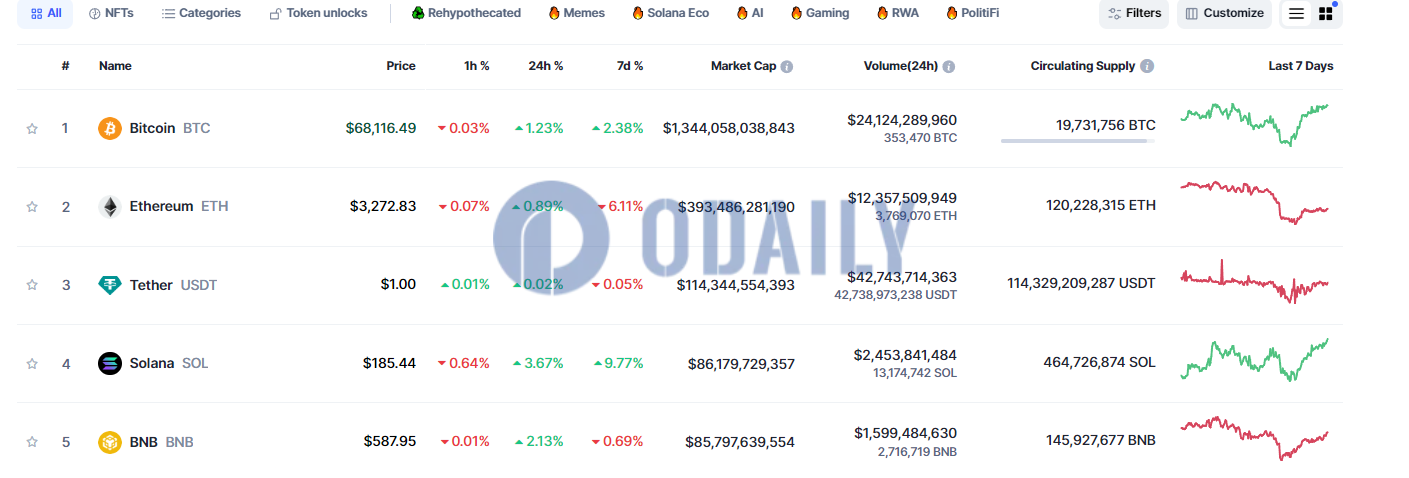Star Bitcoin to add to watchlist

32,128
